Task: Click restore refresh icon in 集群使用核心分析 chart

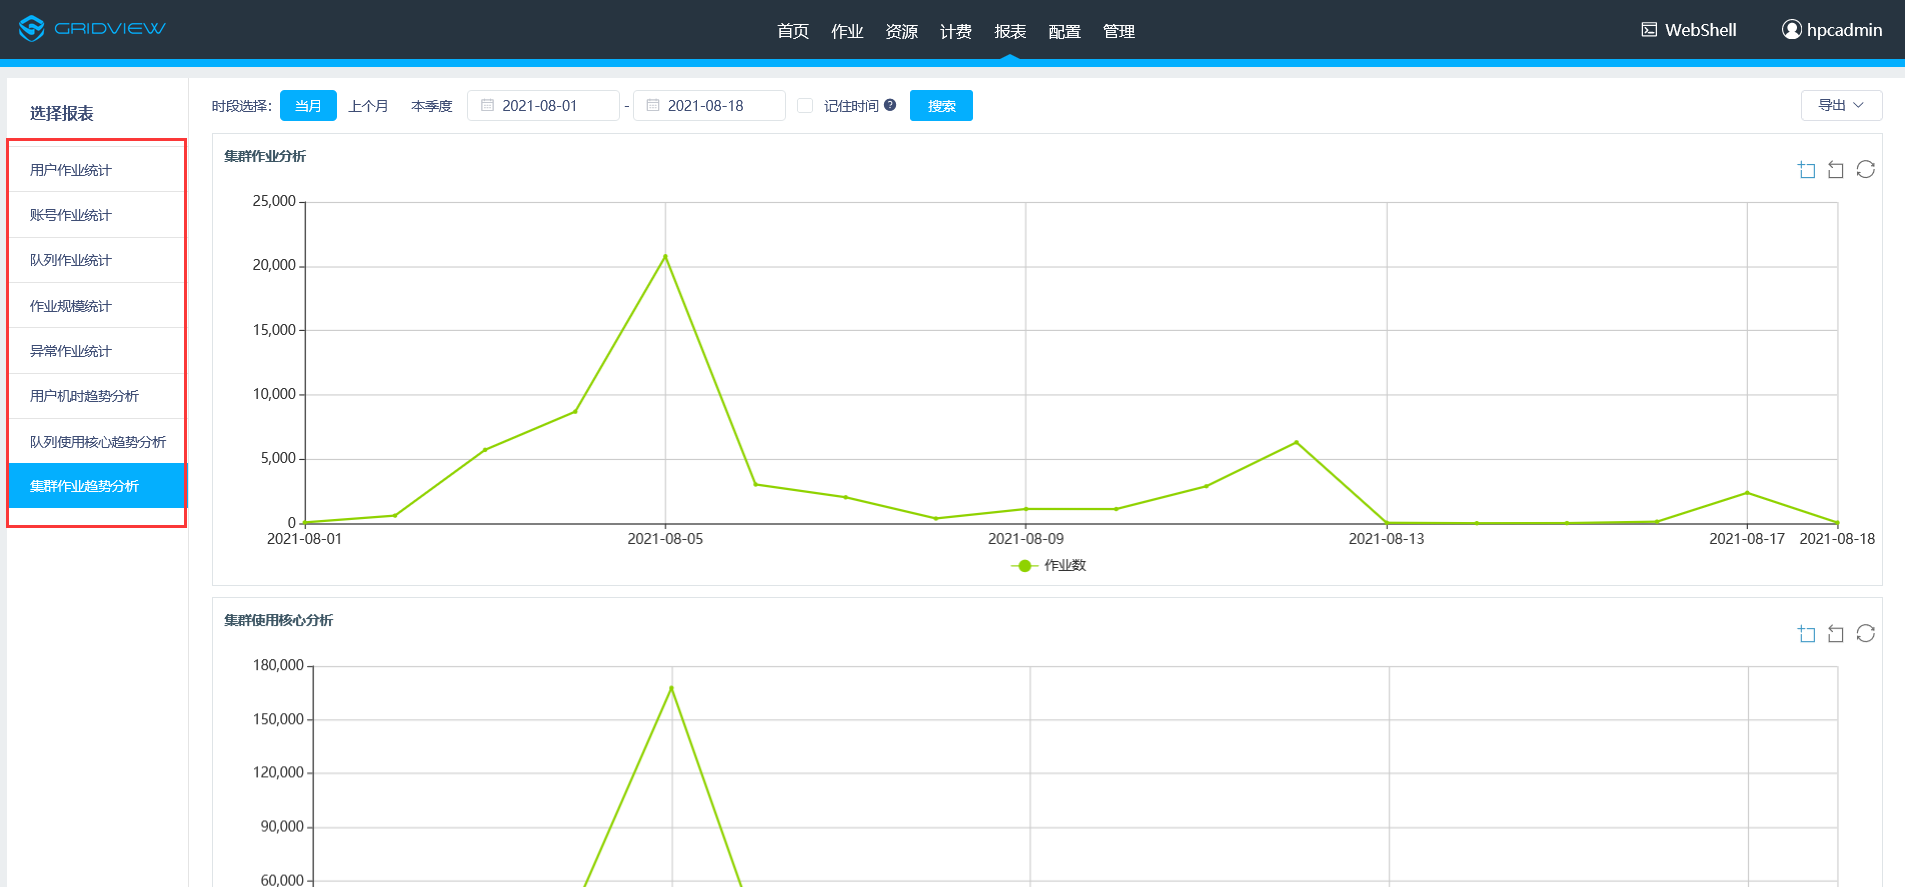Action: pos(1865,634)
